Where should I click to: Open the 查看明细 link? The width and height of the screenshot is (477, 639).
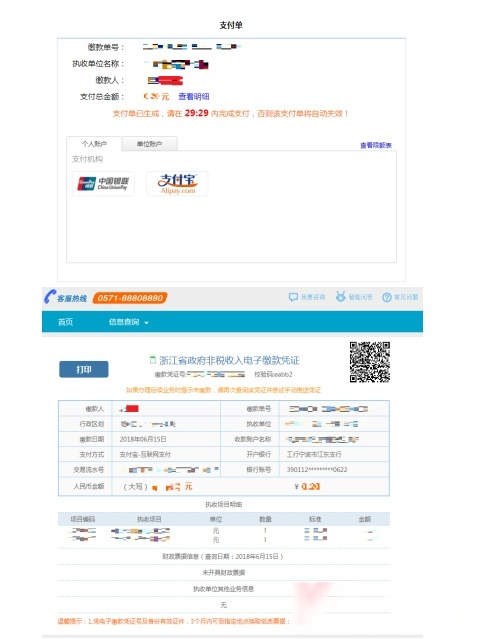pos(194,97)
